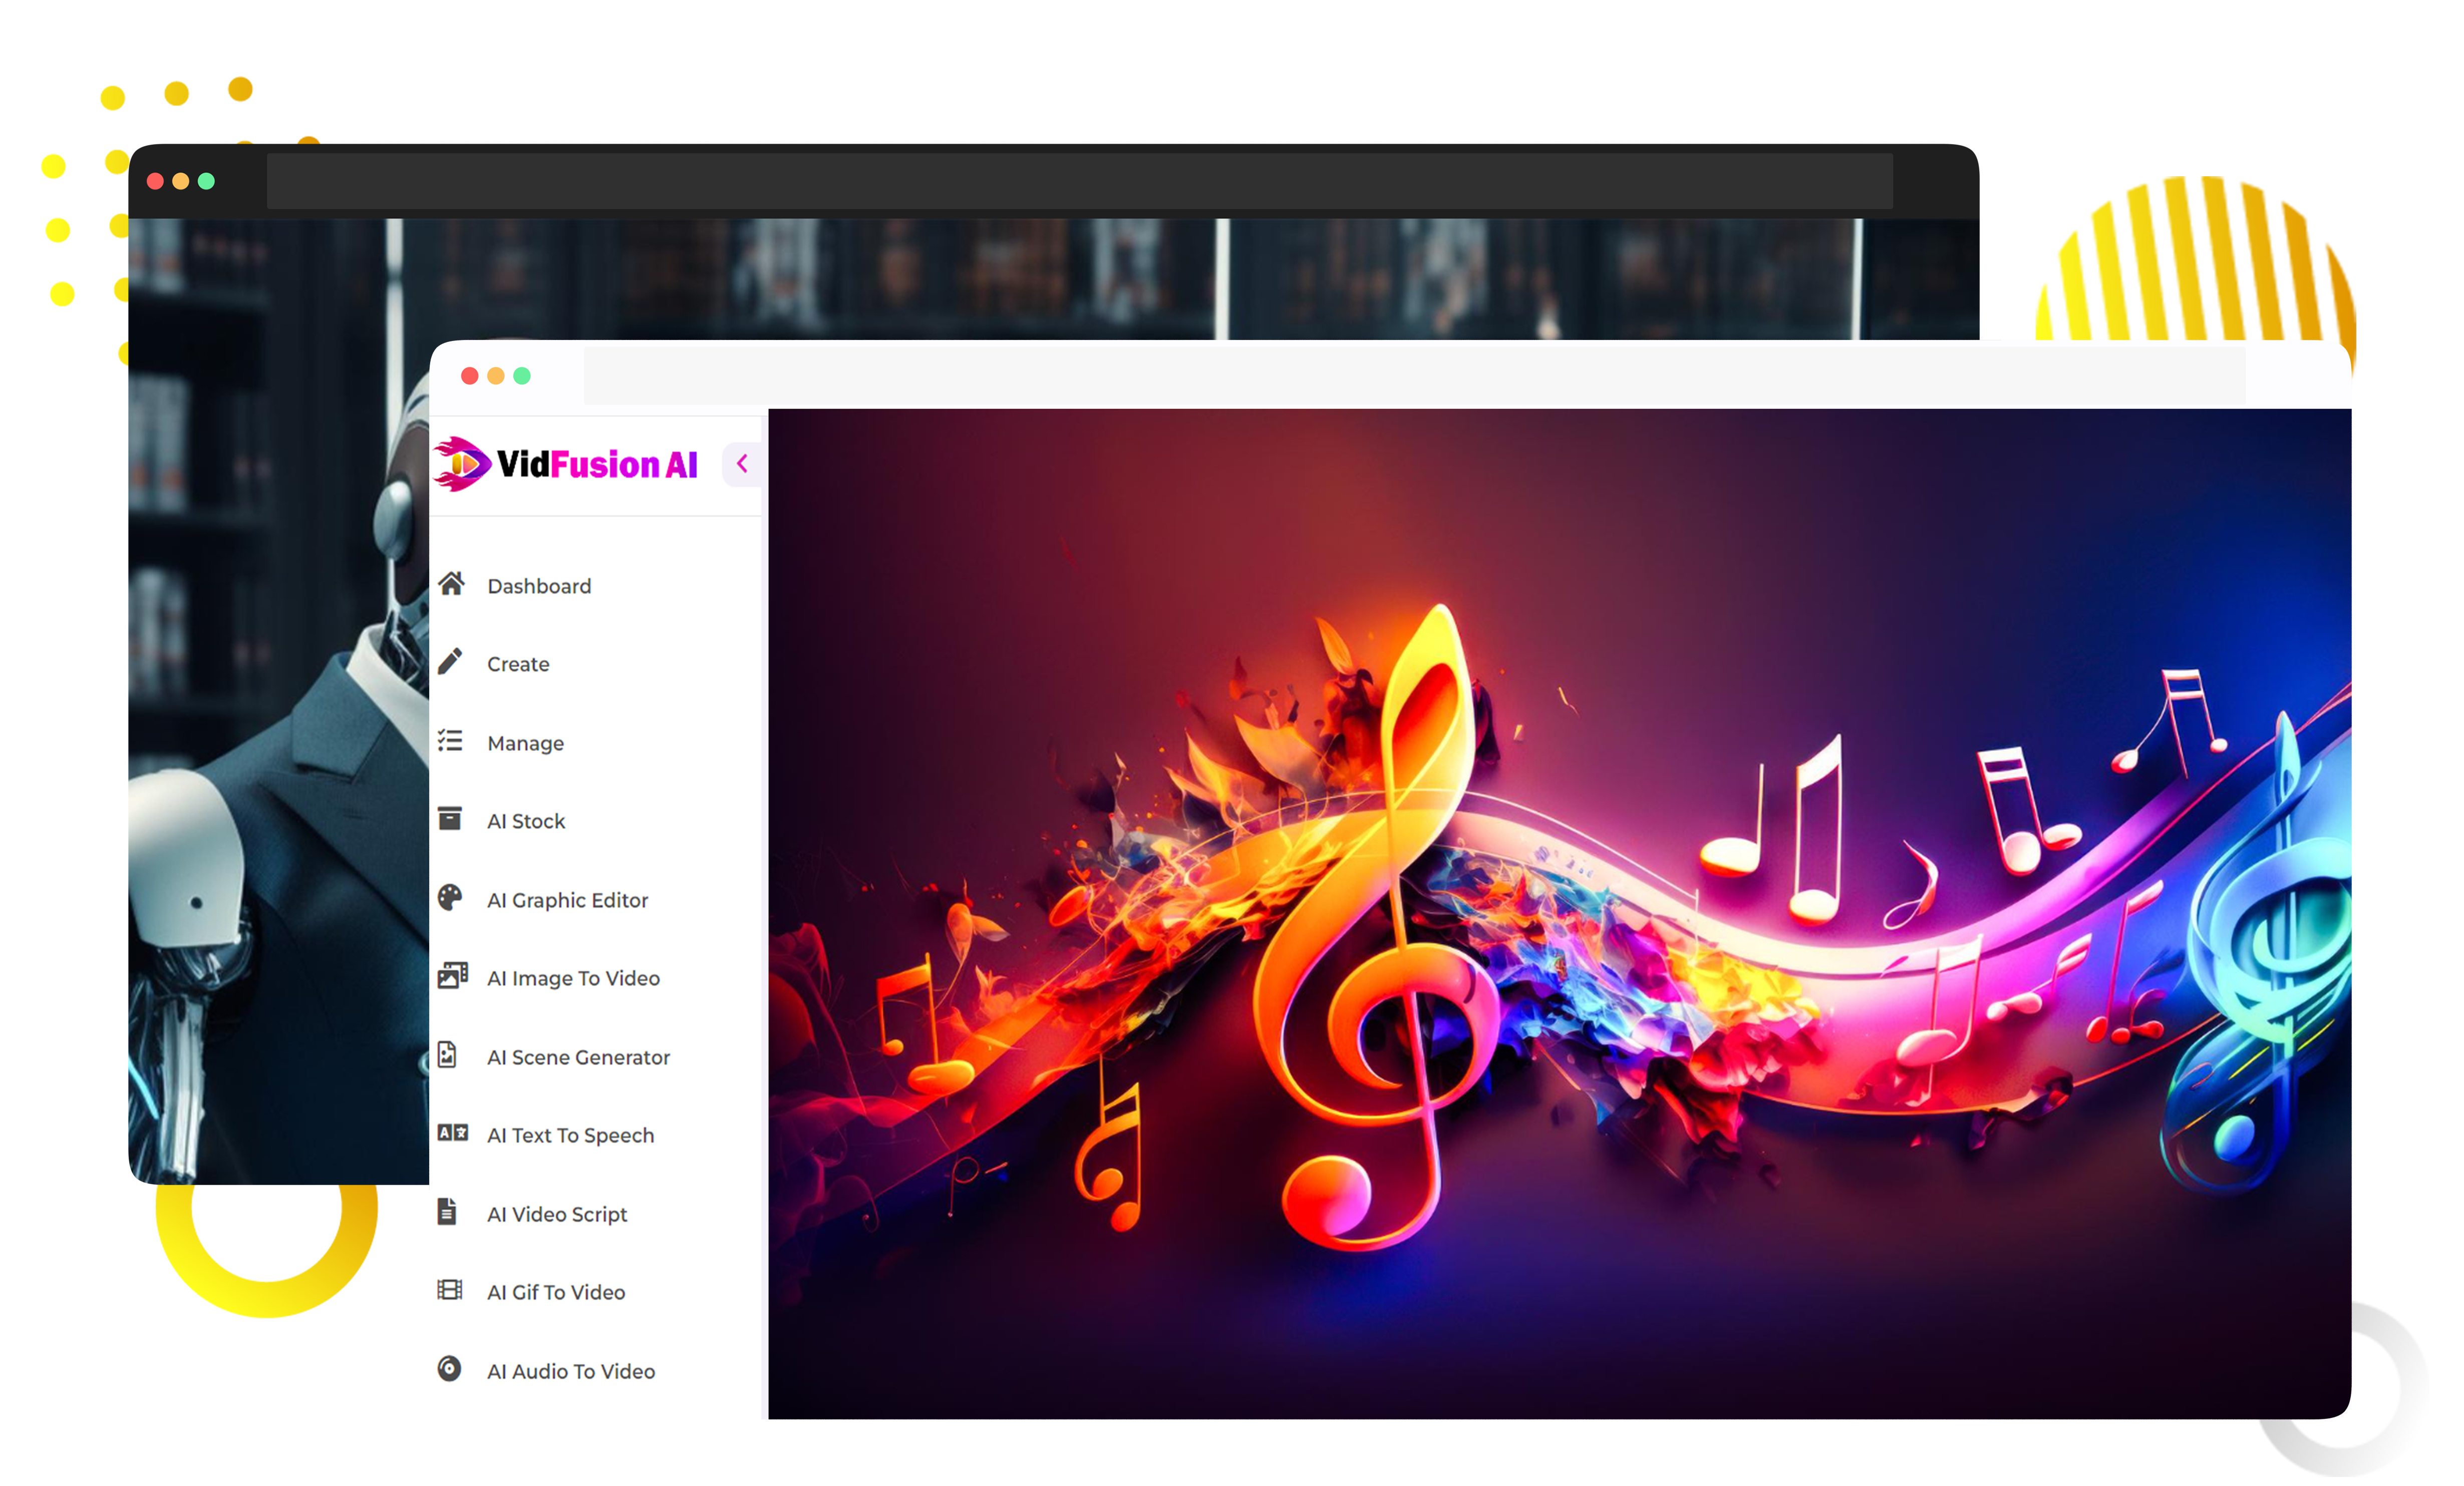The width and height of the screenshot is (2464, 1486).
Task: Choose AI Gif To Video label
Action: click(556, 1292)
